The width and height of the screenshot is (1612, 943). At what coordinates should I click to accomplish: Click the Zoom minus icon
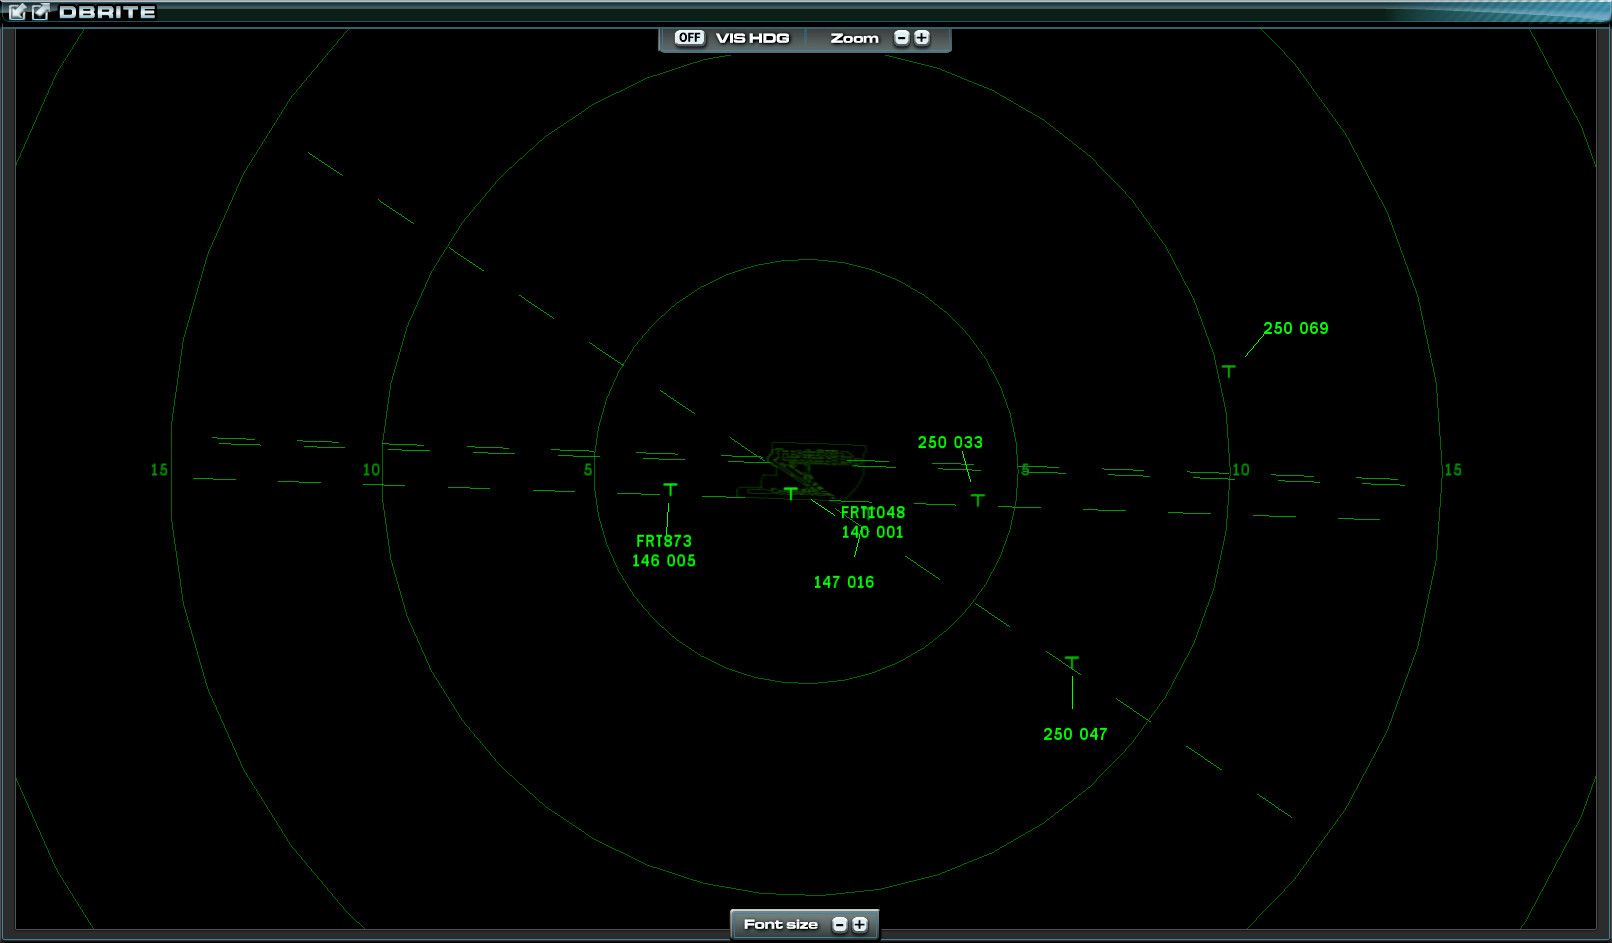coord(900,37)
